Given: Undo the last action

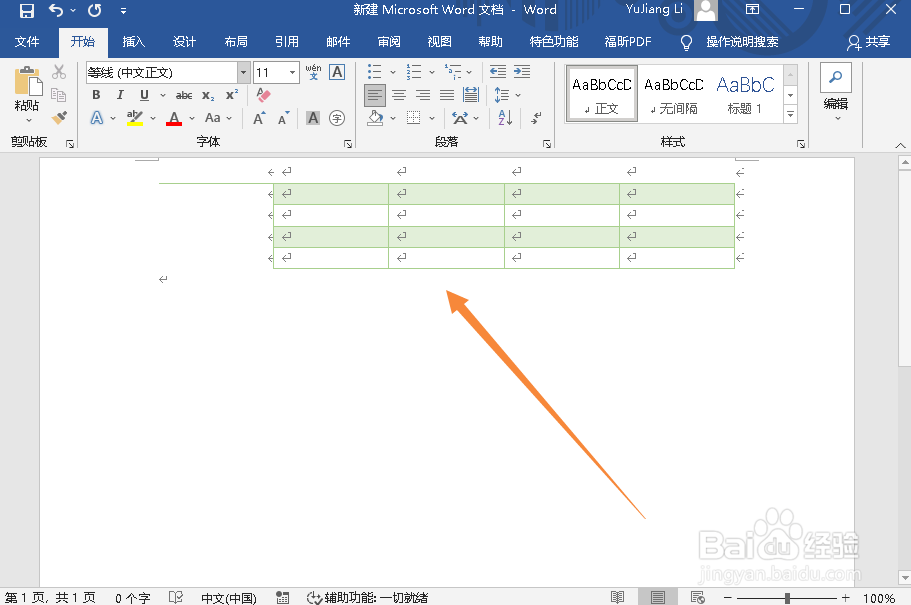Looking at the screenshot, I should point(56,10).
